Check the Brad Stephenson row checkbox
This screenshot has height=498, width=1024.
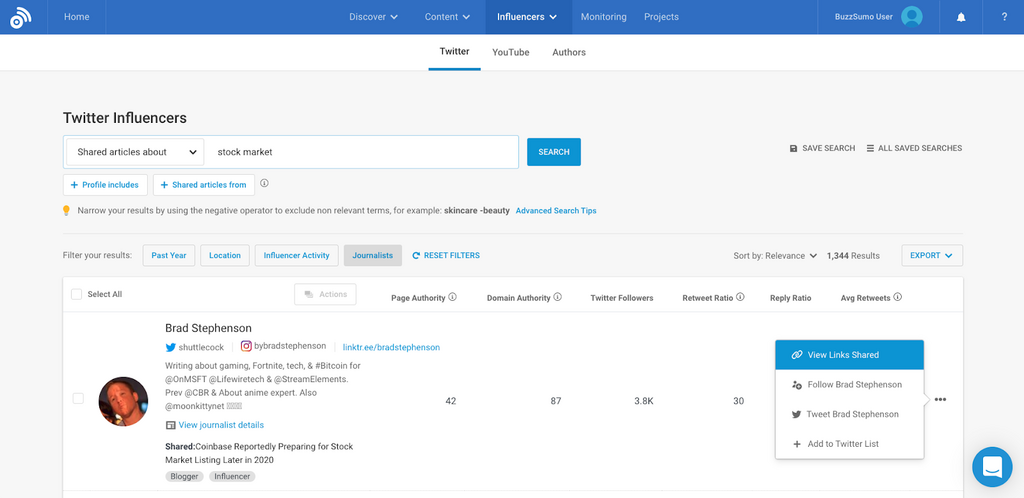(78, 399)
